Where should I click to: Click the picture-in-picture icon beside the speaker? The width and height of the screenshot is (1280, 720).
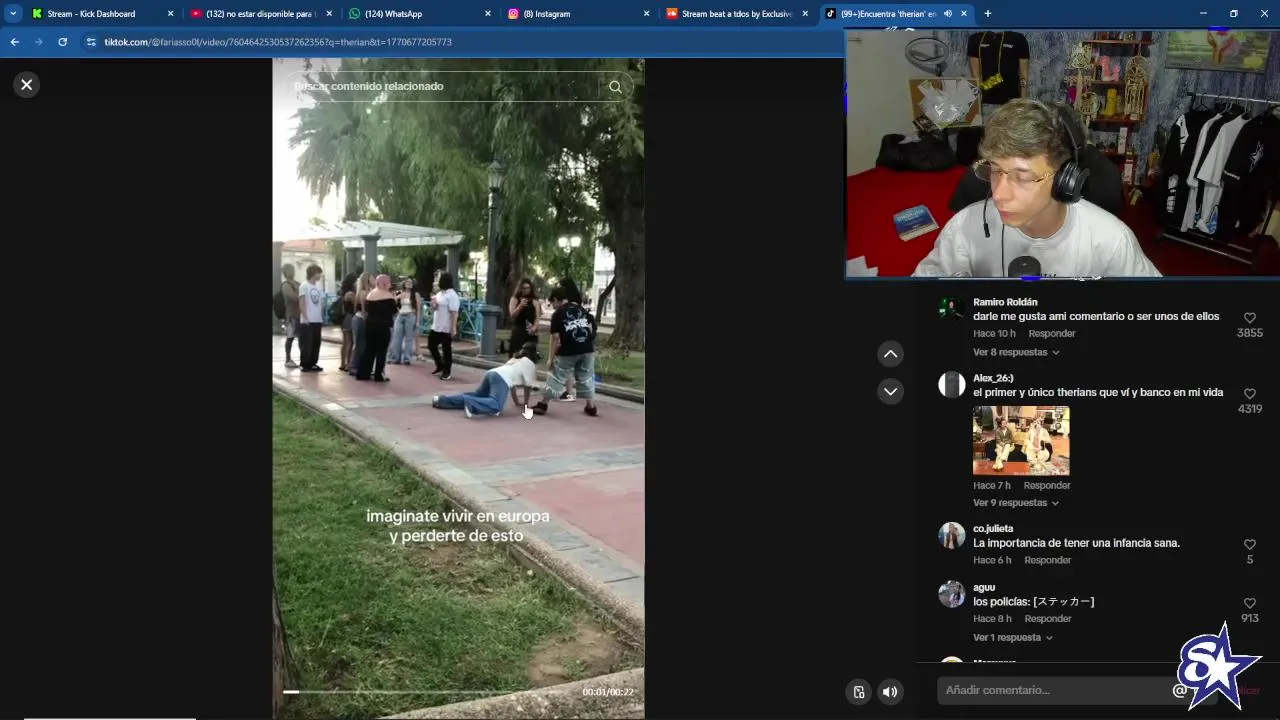[x=859, y=692]
